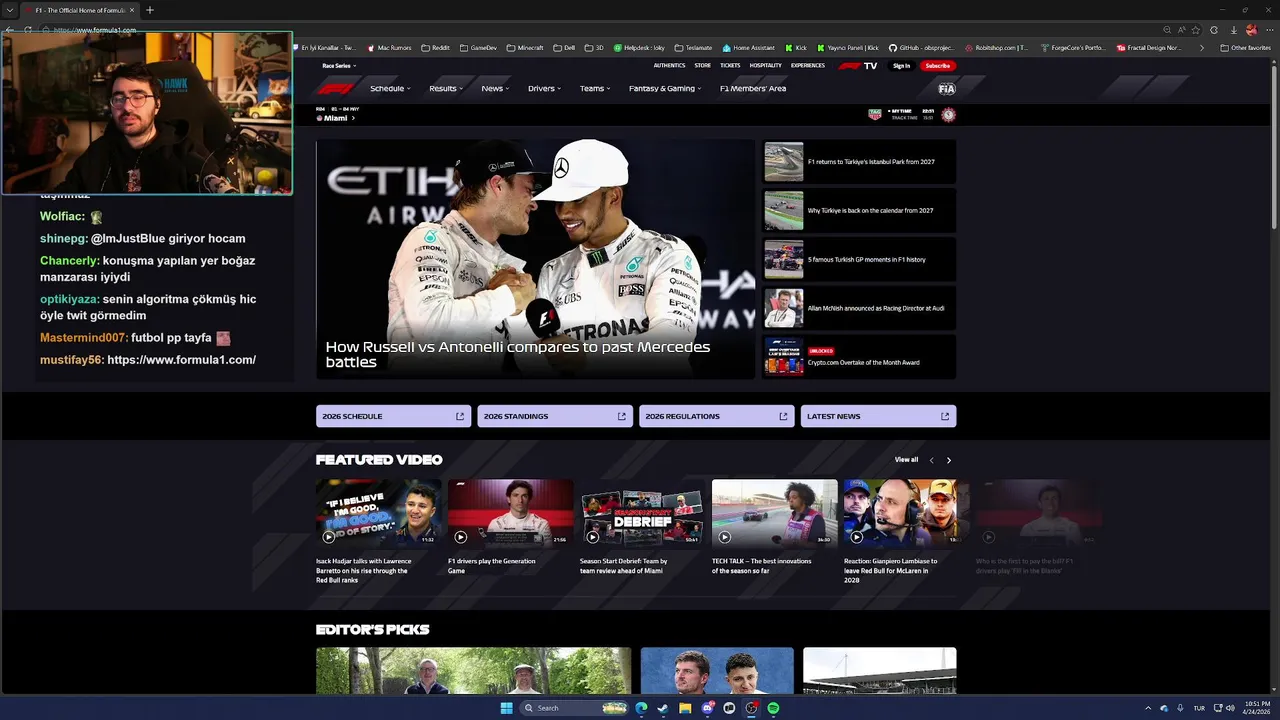The width and height of the screenshot is (1280, 720).
Task: Open F1 Members' Area
Action: (753, 88)
